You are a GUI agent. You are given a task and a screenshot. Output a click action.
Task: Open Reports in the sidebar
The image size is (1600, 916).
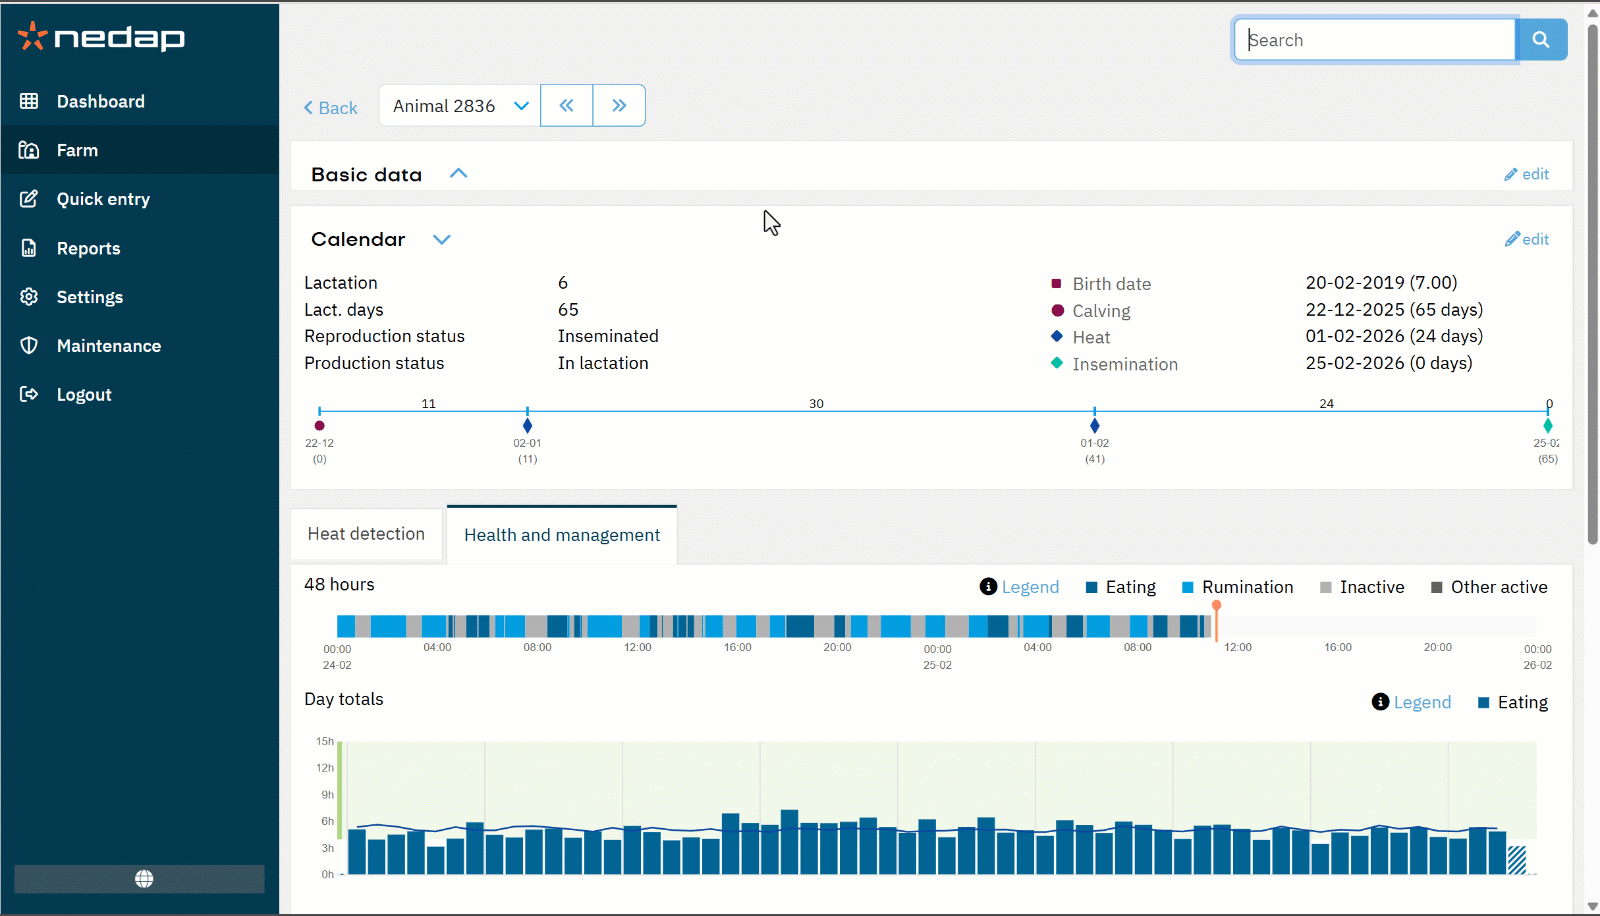88,248
